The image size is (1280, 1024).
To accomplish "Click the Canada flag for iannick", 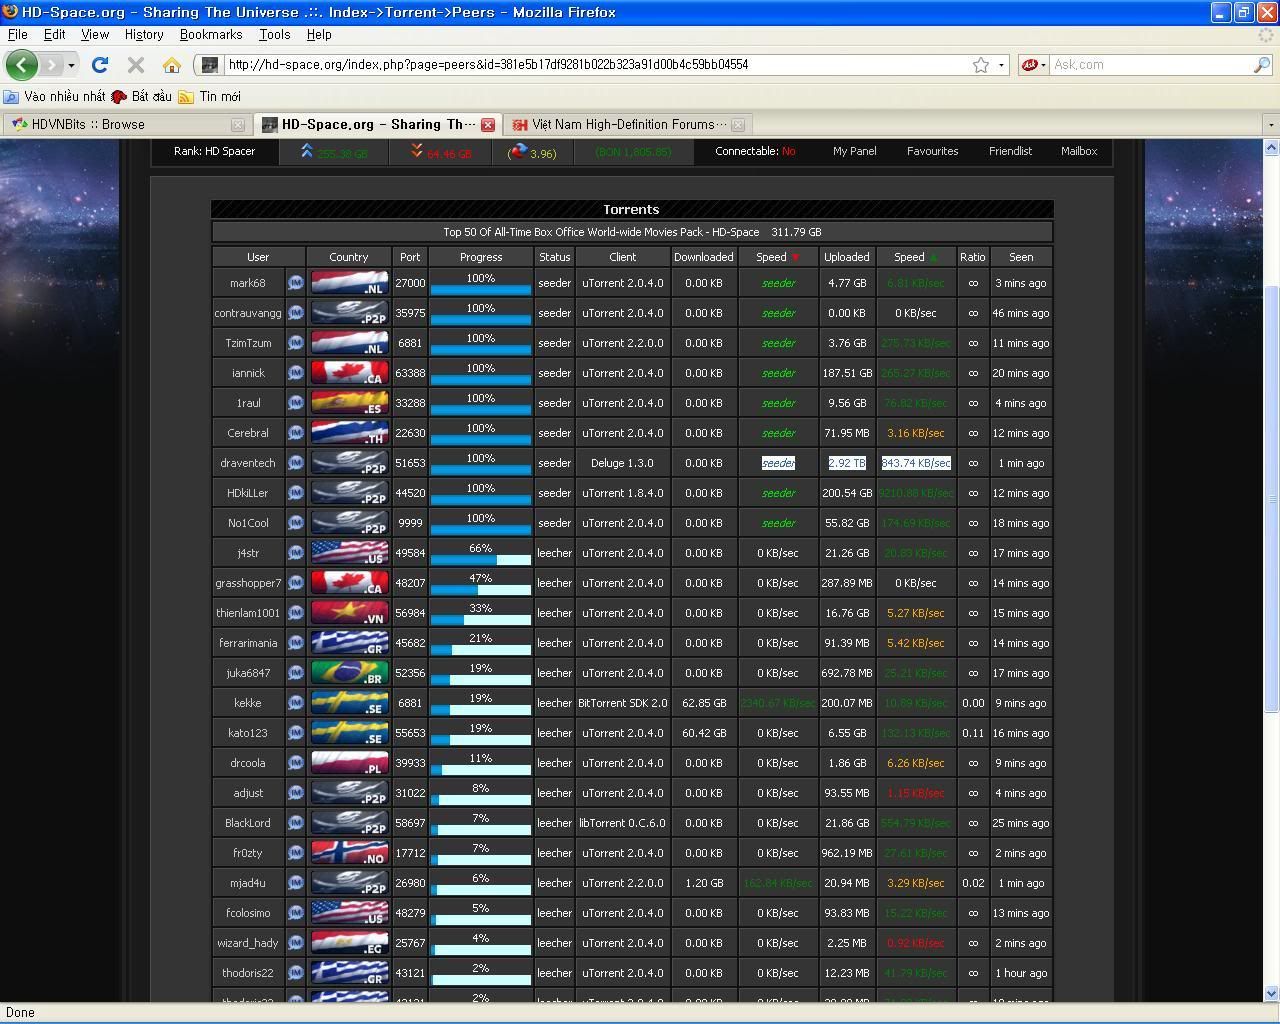I will (x=349, y=373).
